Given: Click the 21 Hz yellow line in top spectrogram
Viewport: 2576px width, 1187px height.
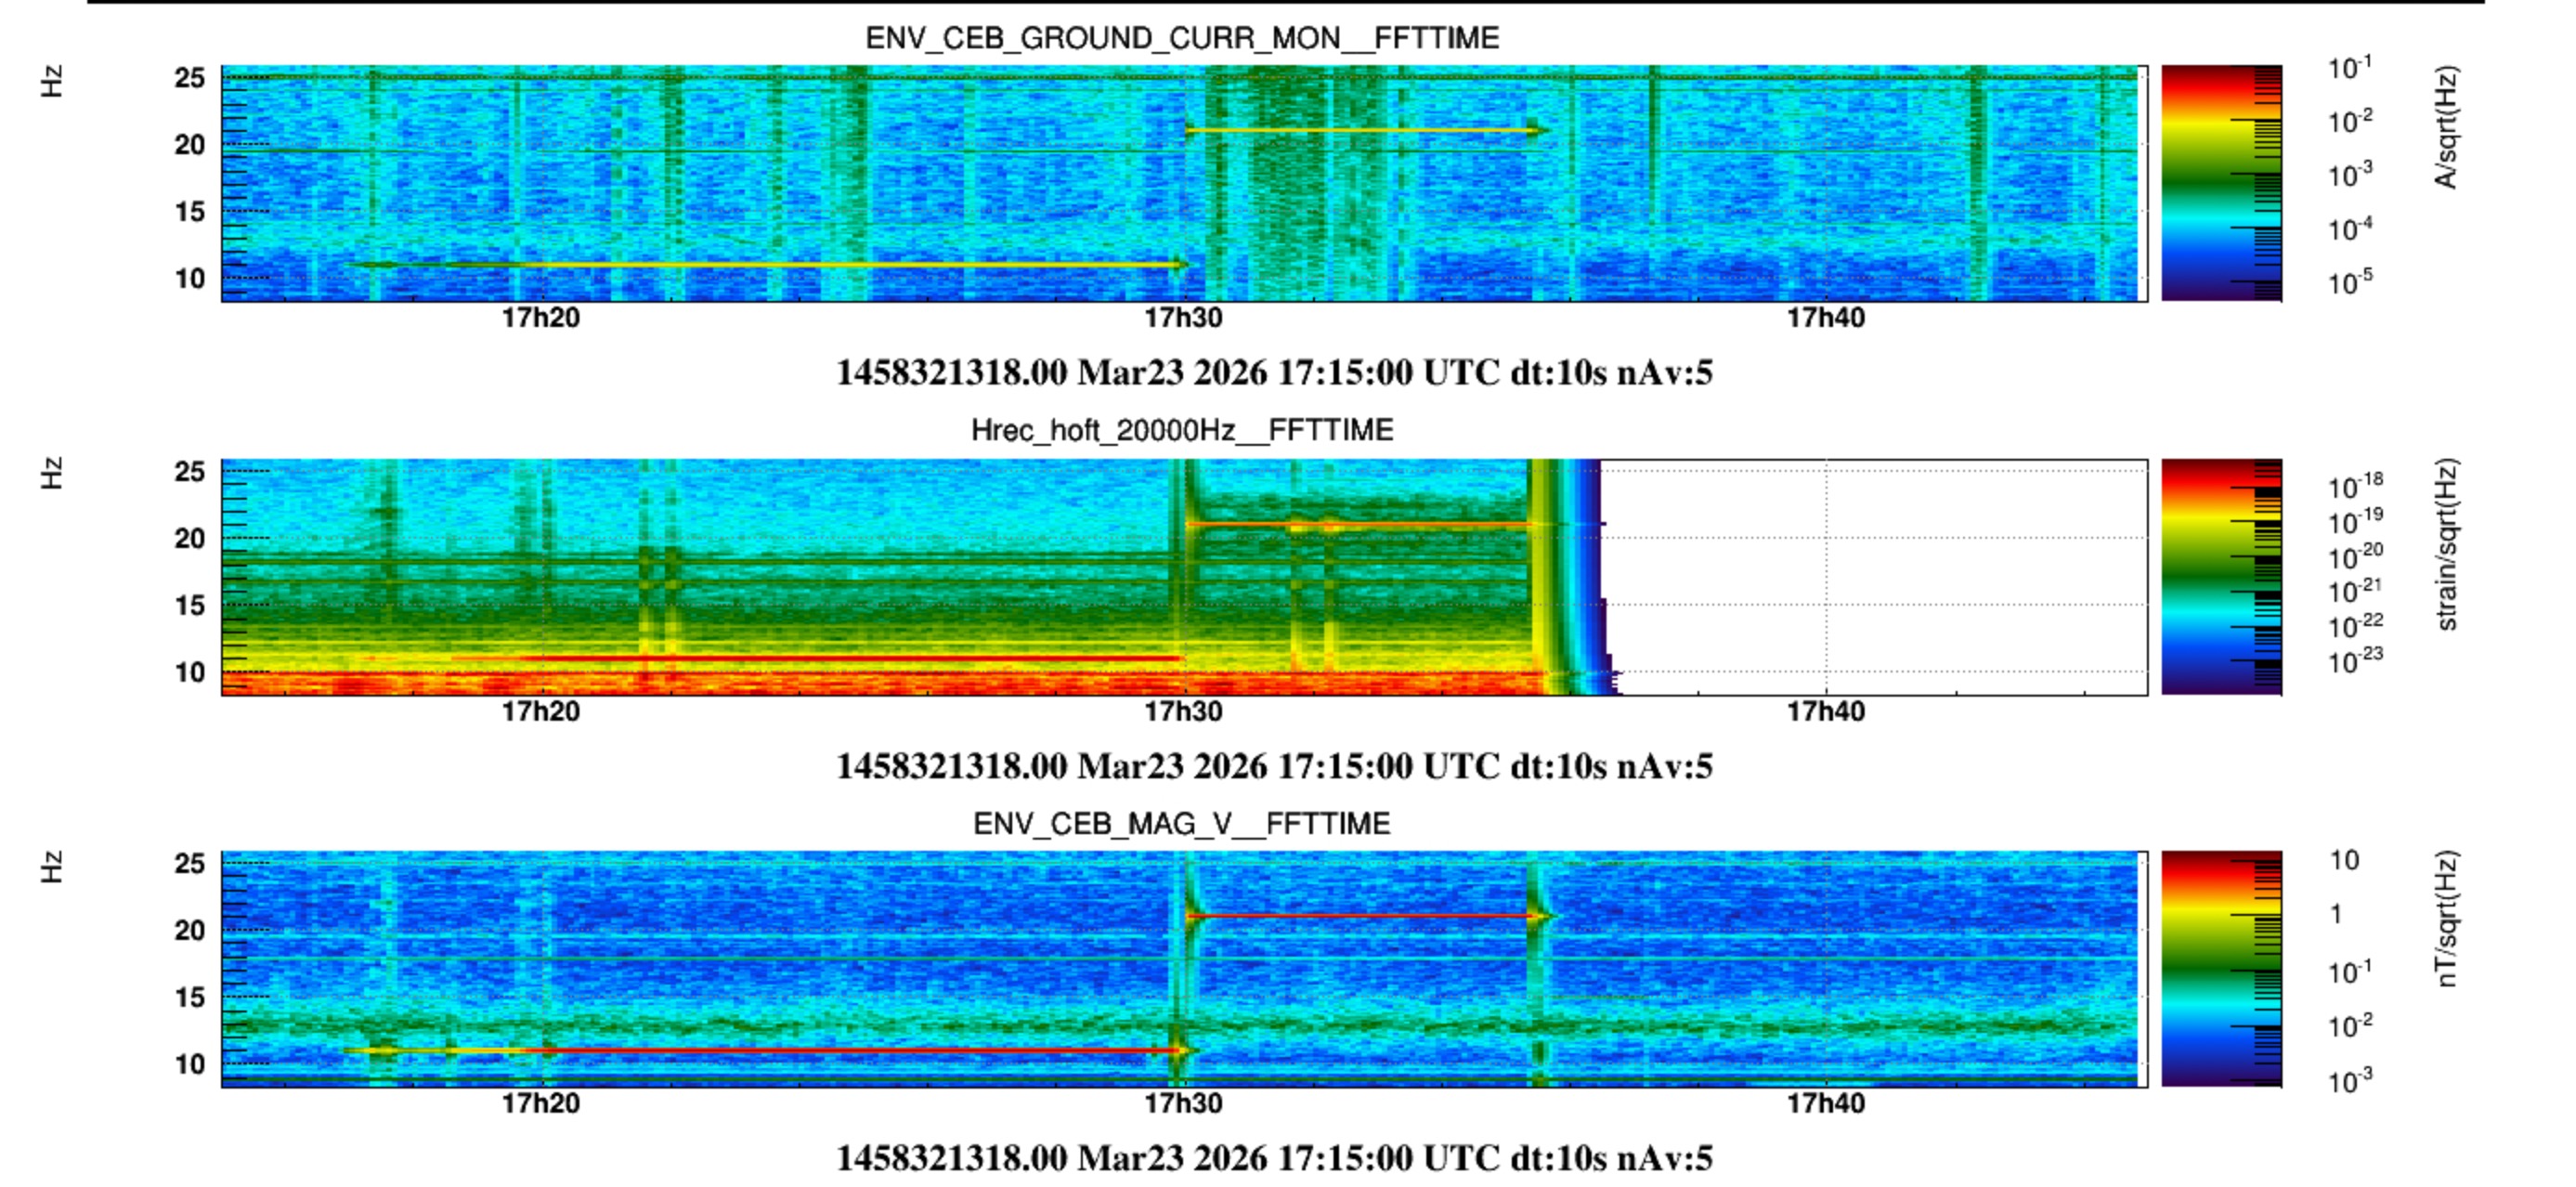Looking at the screenshot, I should coord(1360,130).
